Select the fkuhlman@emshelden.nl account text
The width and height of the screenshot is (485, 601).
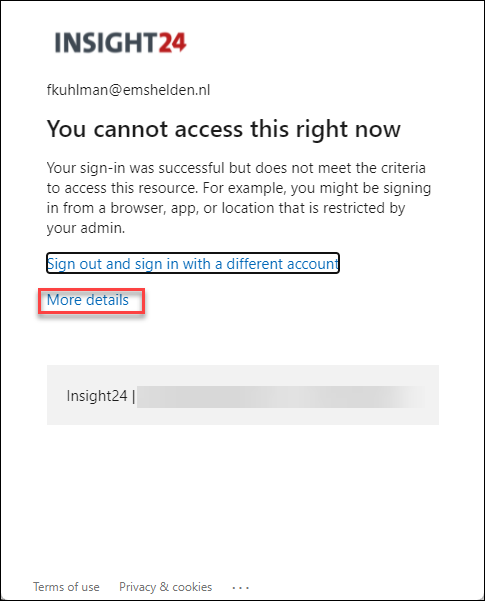click(128, 90)
